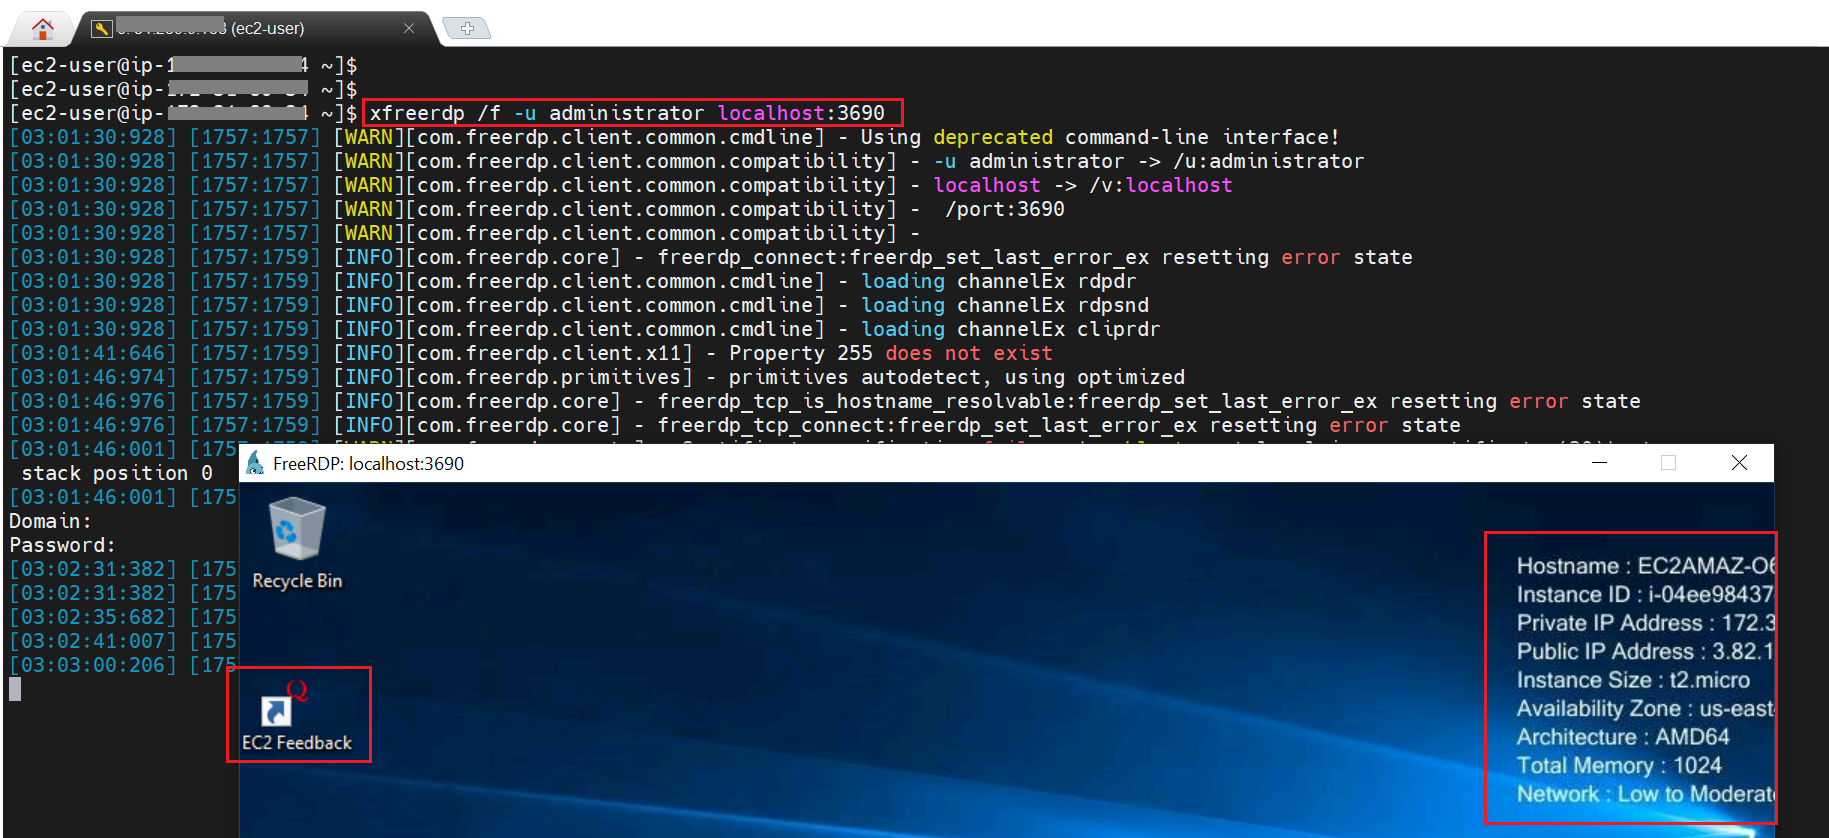Viewport: 1829px width, 838px height.
Task: Open the Recycle Bin icon
Action: point(297,544)
